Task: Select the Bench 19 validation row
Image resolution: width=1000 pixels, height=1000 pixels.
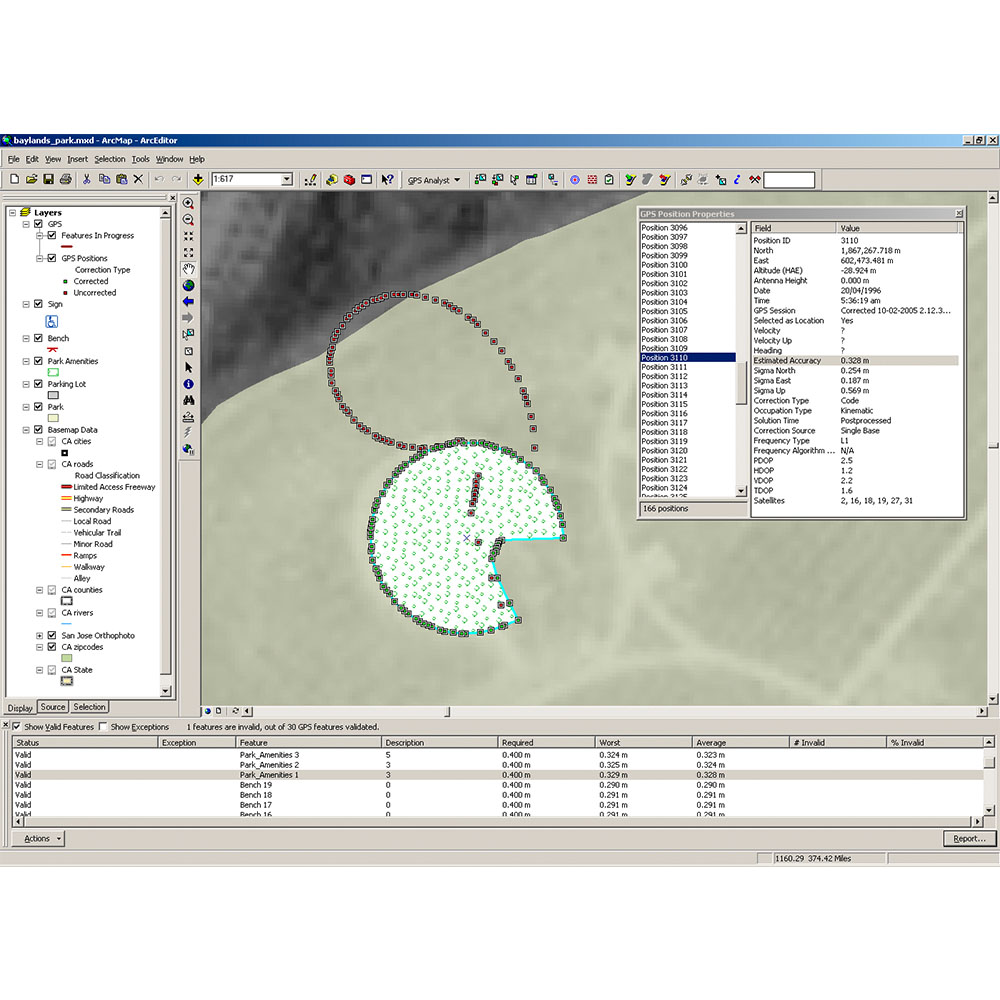Action: 497,785
